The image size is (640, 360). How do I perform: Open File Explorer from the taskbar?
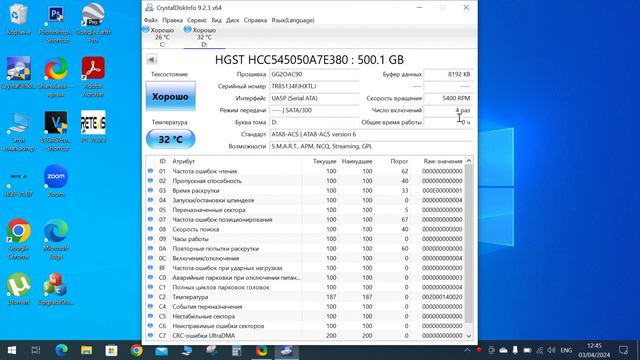coord(87,350)
